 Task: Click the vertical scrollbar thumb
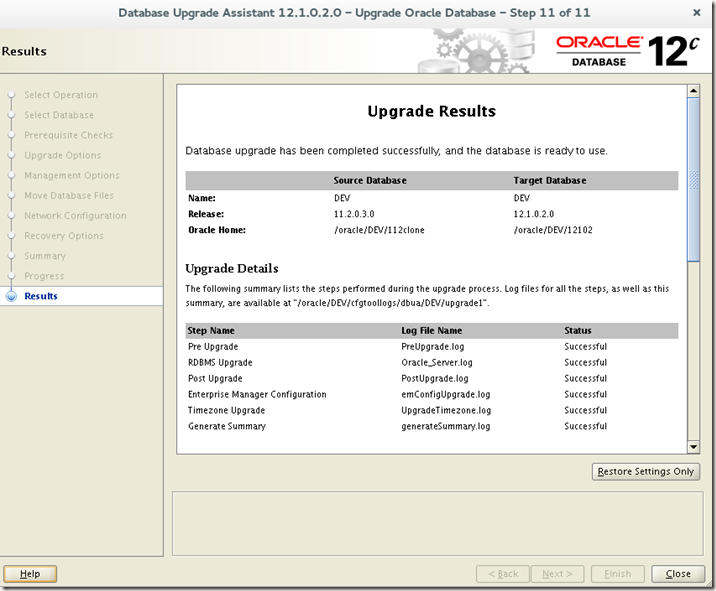point(693,179)
